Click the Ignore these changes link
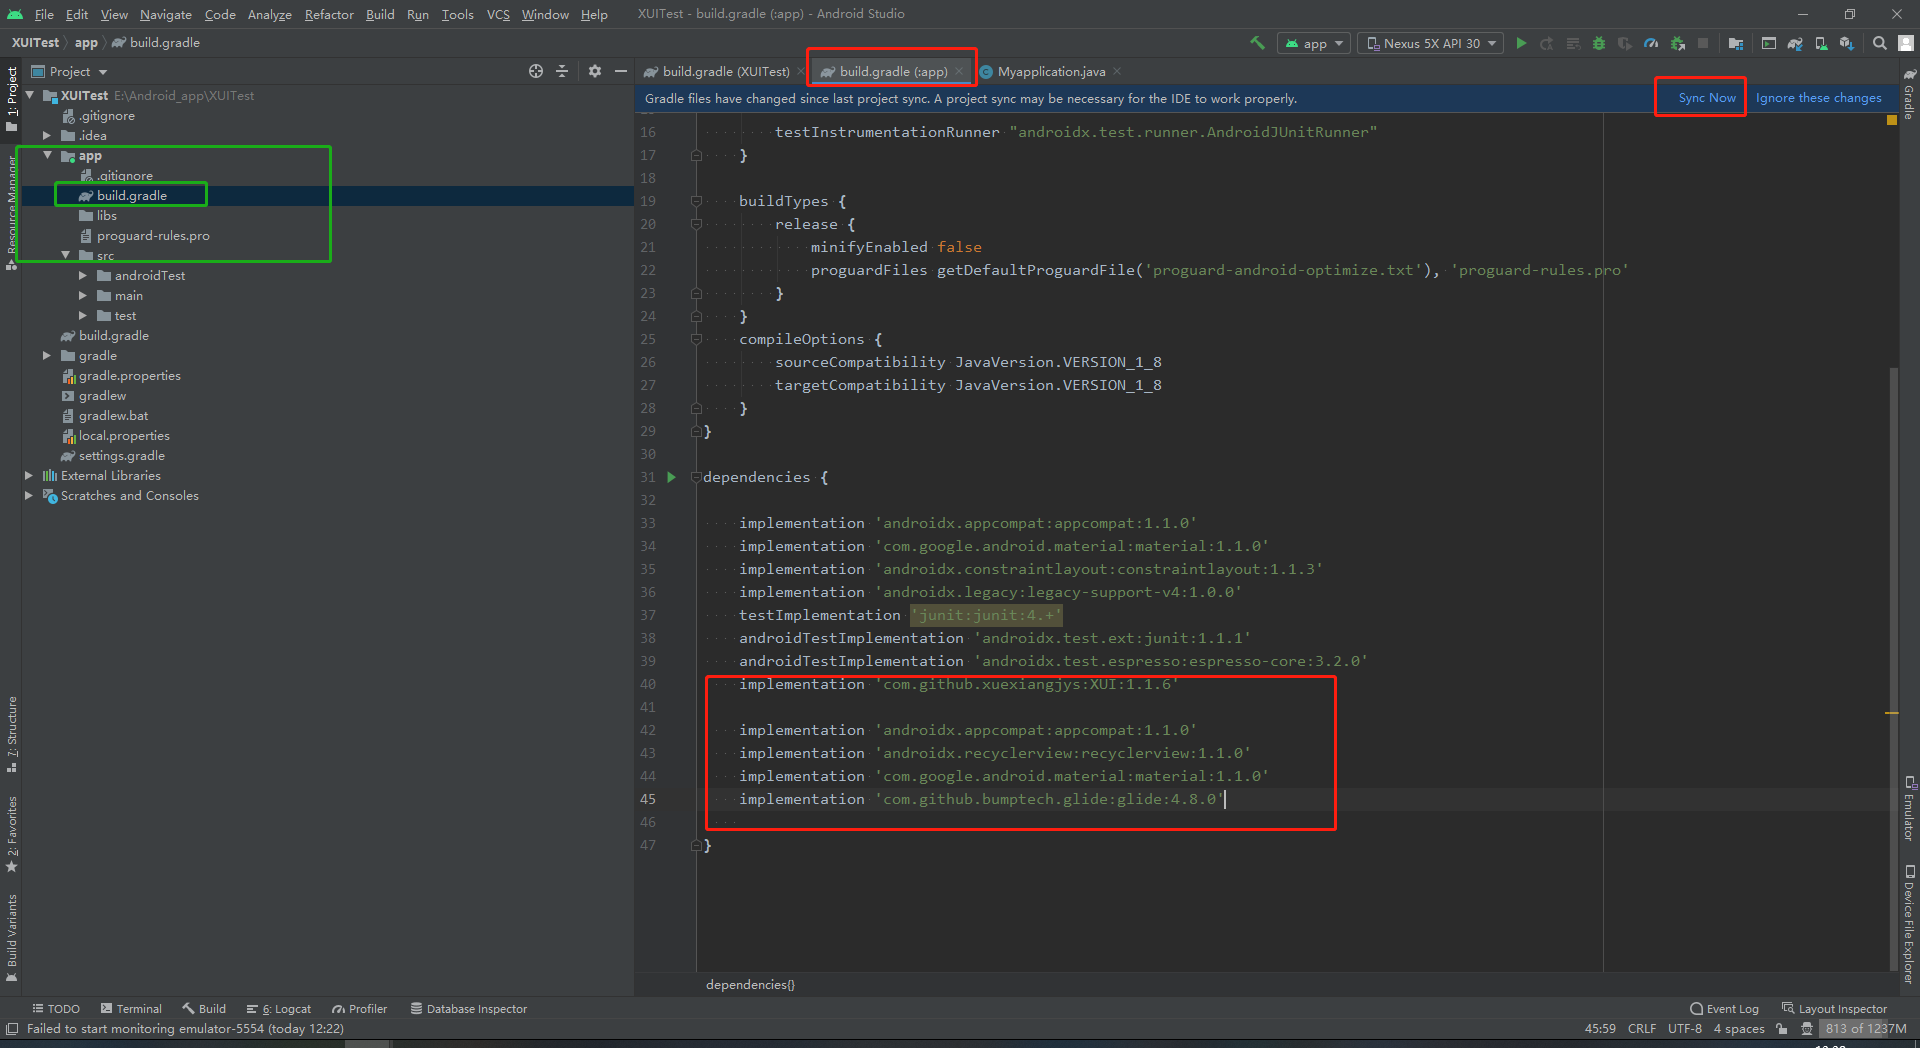The height and width of the screenshot is (1048, 1920). pyautogui.click(x=1818, y=97)
